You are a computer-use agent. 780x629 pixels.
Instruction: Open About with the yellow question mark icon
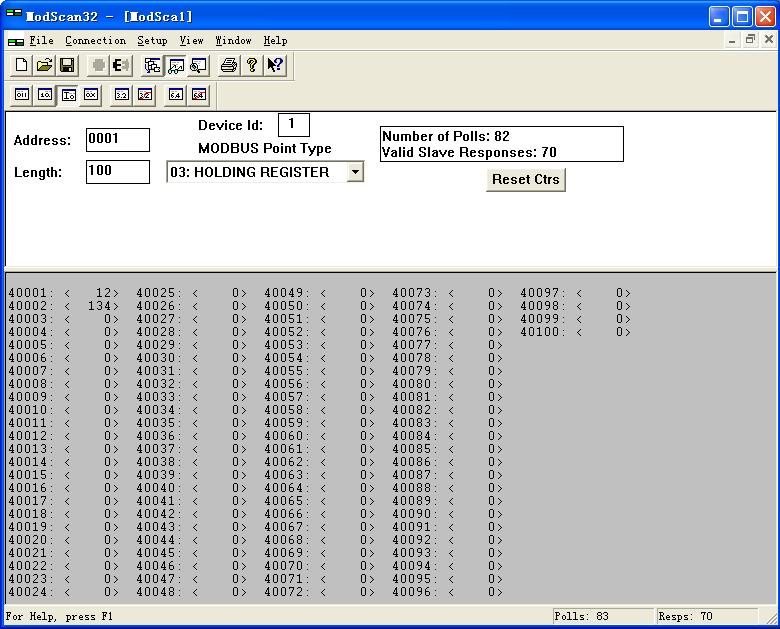(252, 65)
